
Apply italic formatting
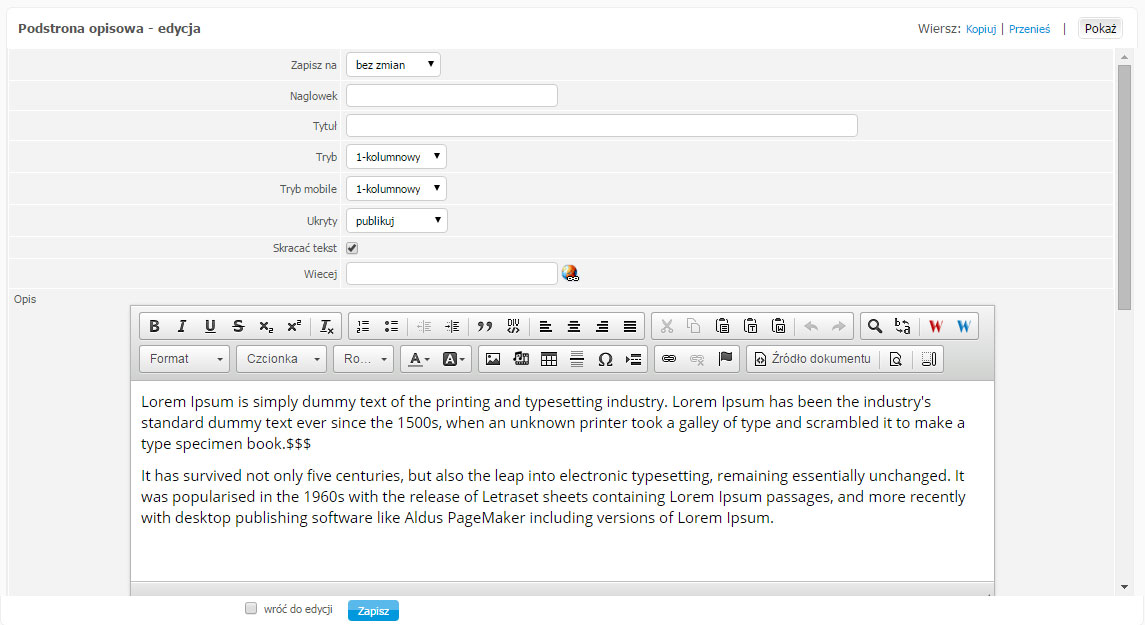182,326
